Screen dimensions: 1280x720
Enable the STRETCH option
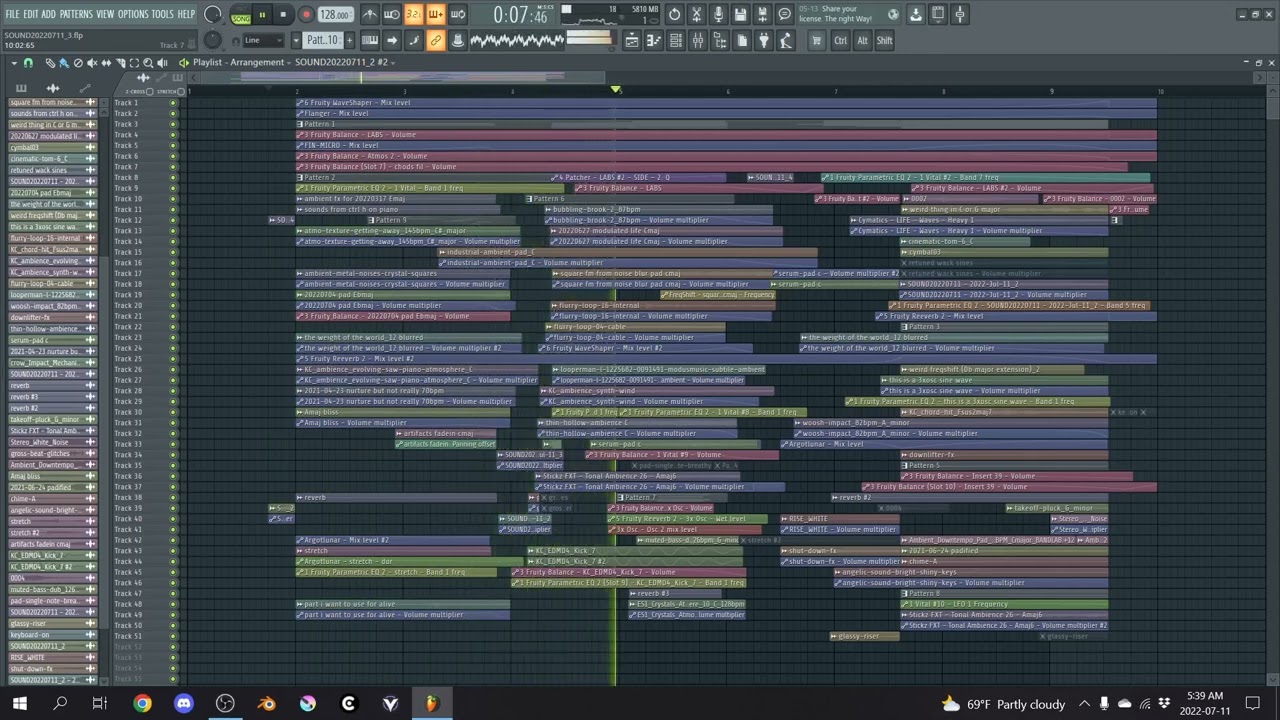tap(181, 91)
